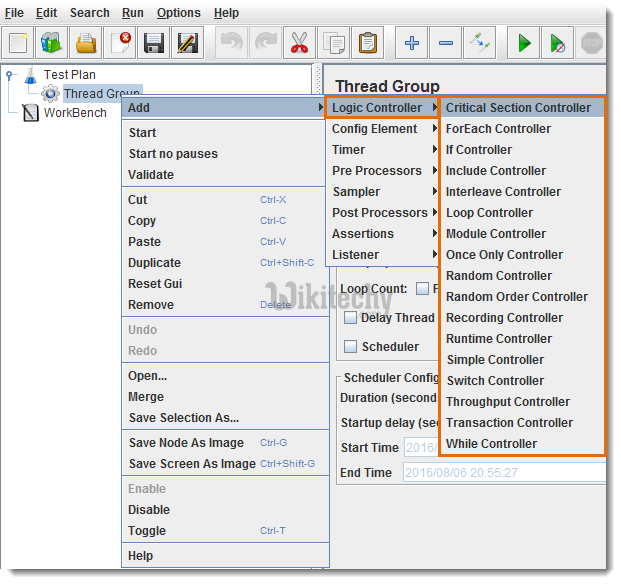Viewport: 621px width, 584px height.
Task: Collapse the Test Plan tree node
Action: point(9,74)
